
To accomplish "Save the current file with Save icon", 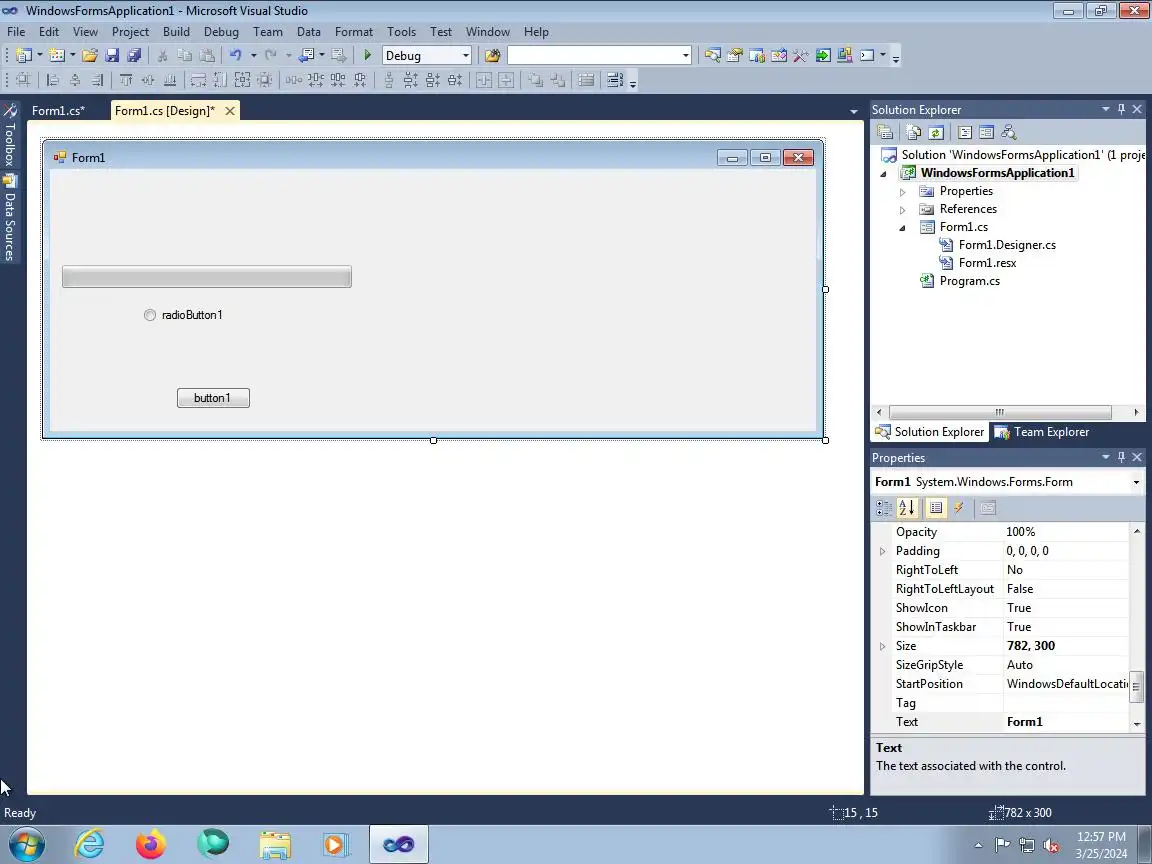I will (112, 55).
